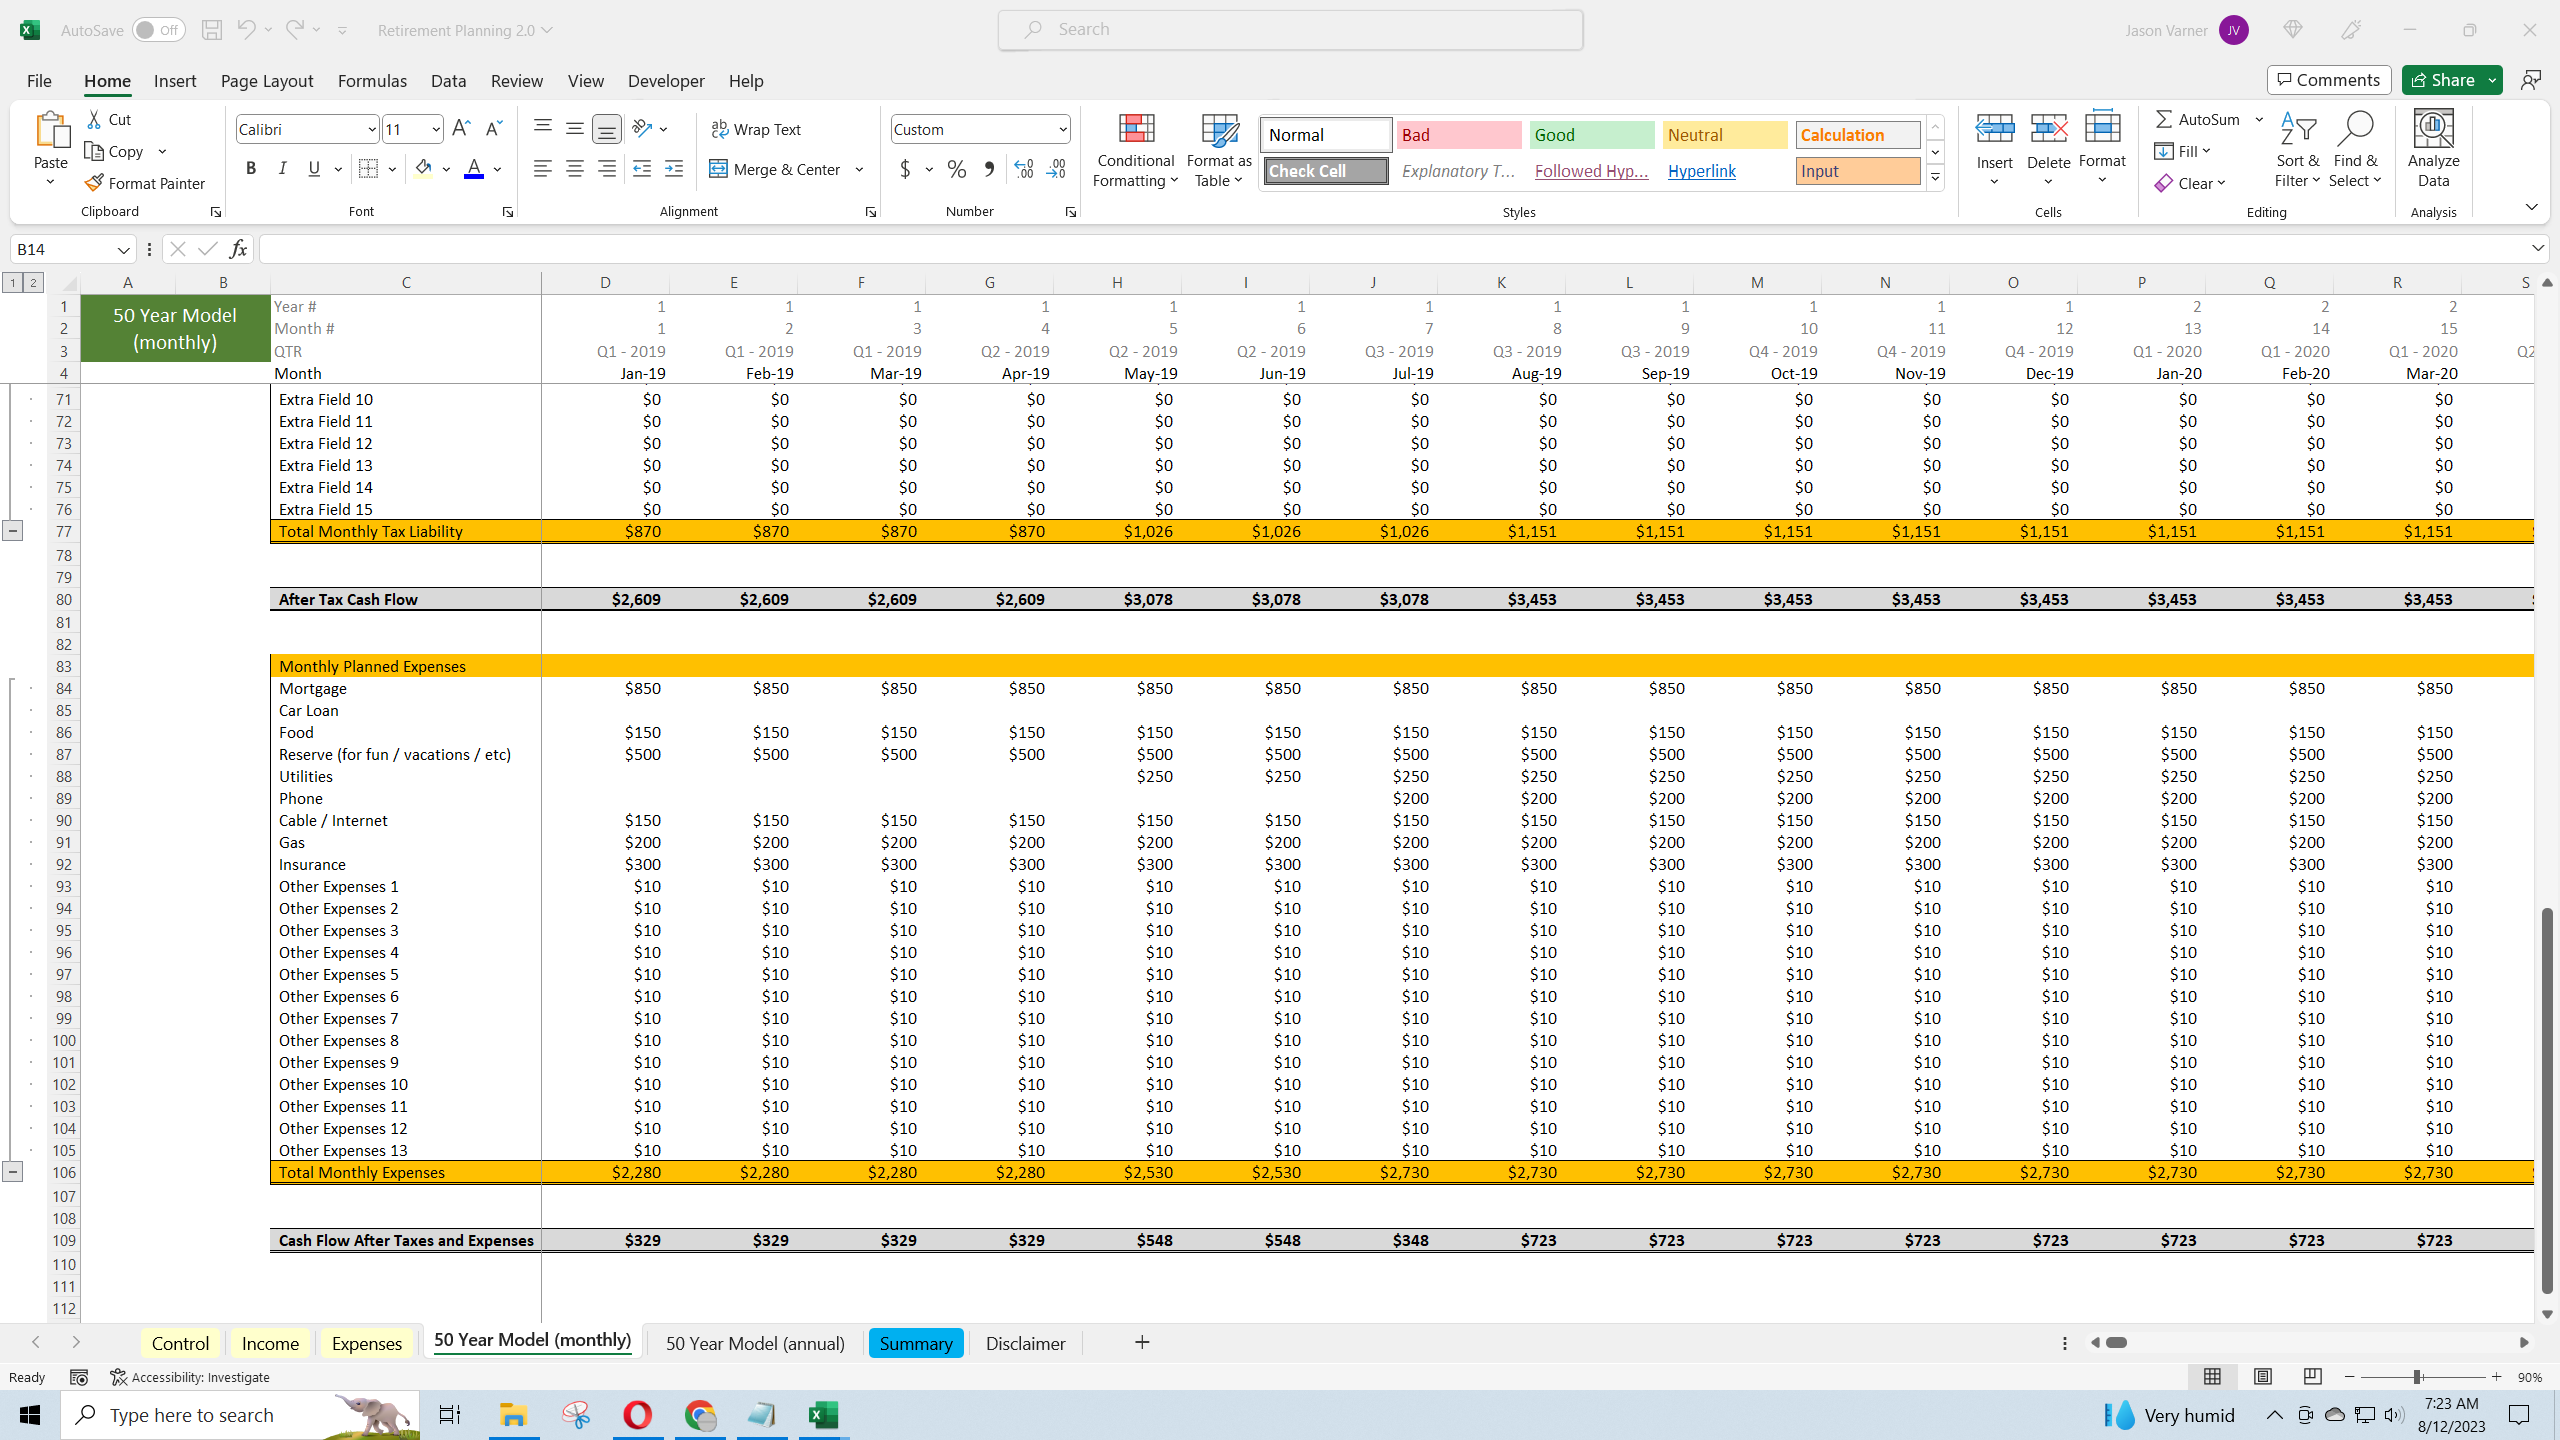
Task: Open the Custom number format dropdown
Action: click(1062, 128)
